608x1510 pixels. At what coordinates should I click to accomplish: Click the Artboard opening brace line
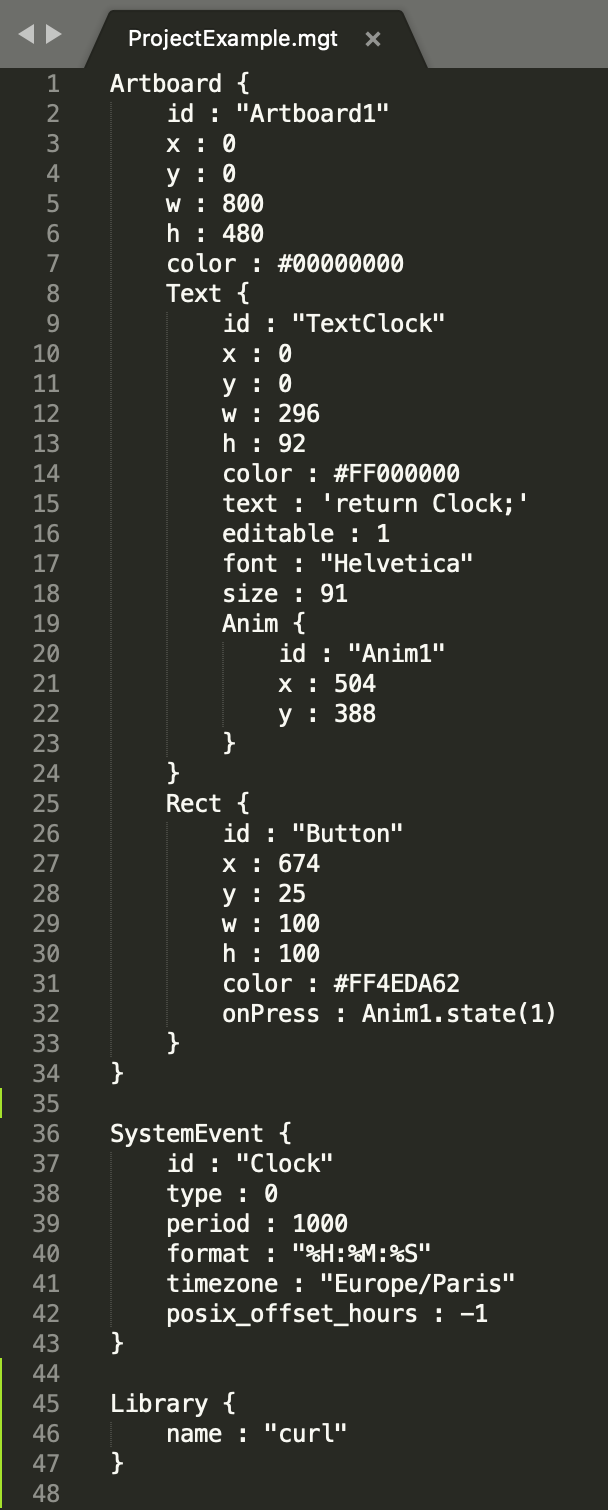(166, 84)
